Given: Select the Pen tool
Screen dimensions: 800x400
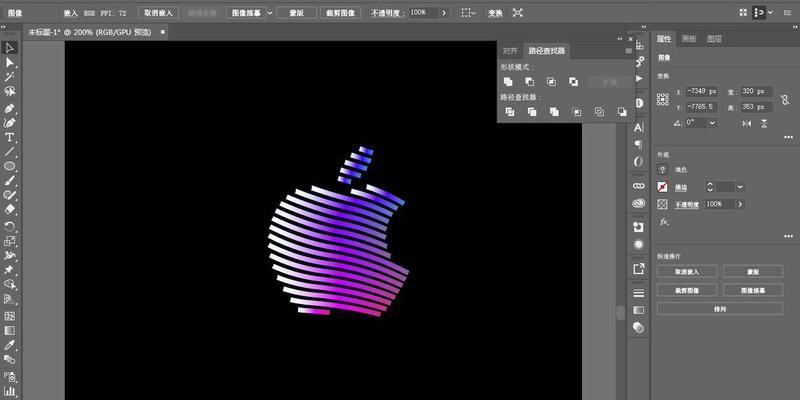Looking at the screenshot, I should pos(9,109).
